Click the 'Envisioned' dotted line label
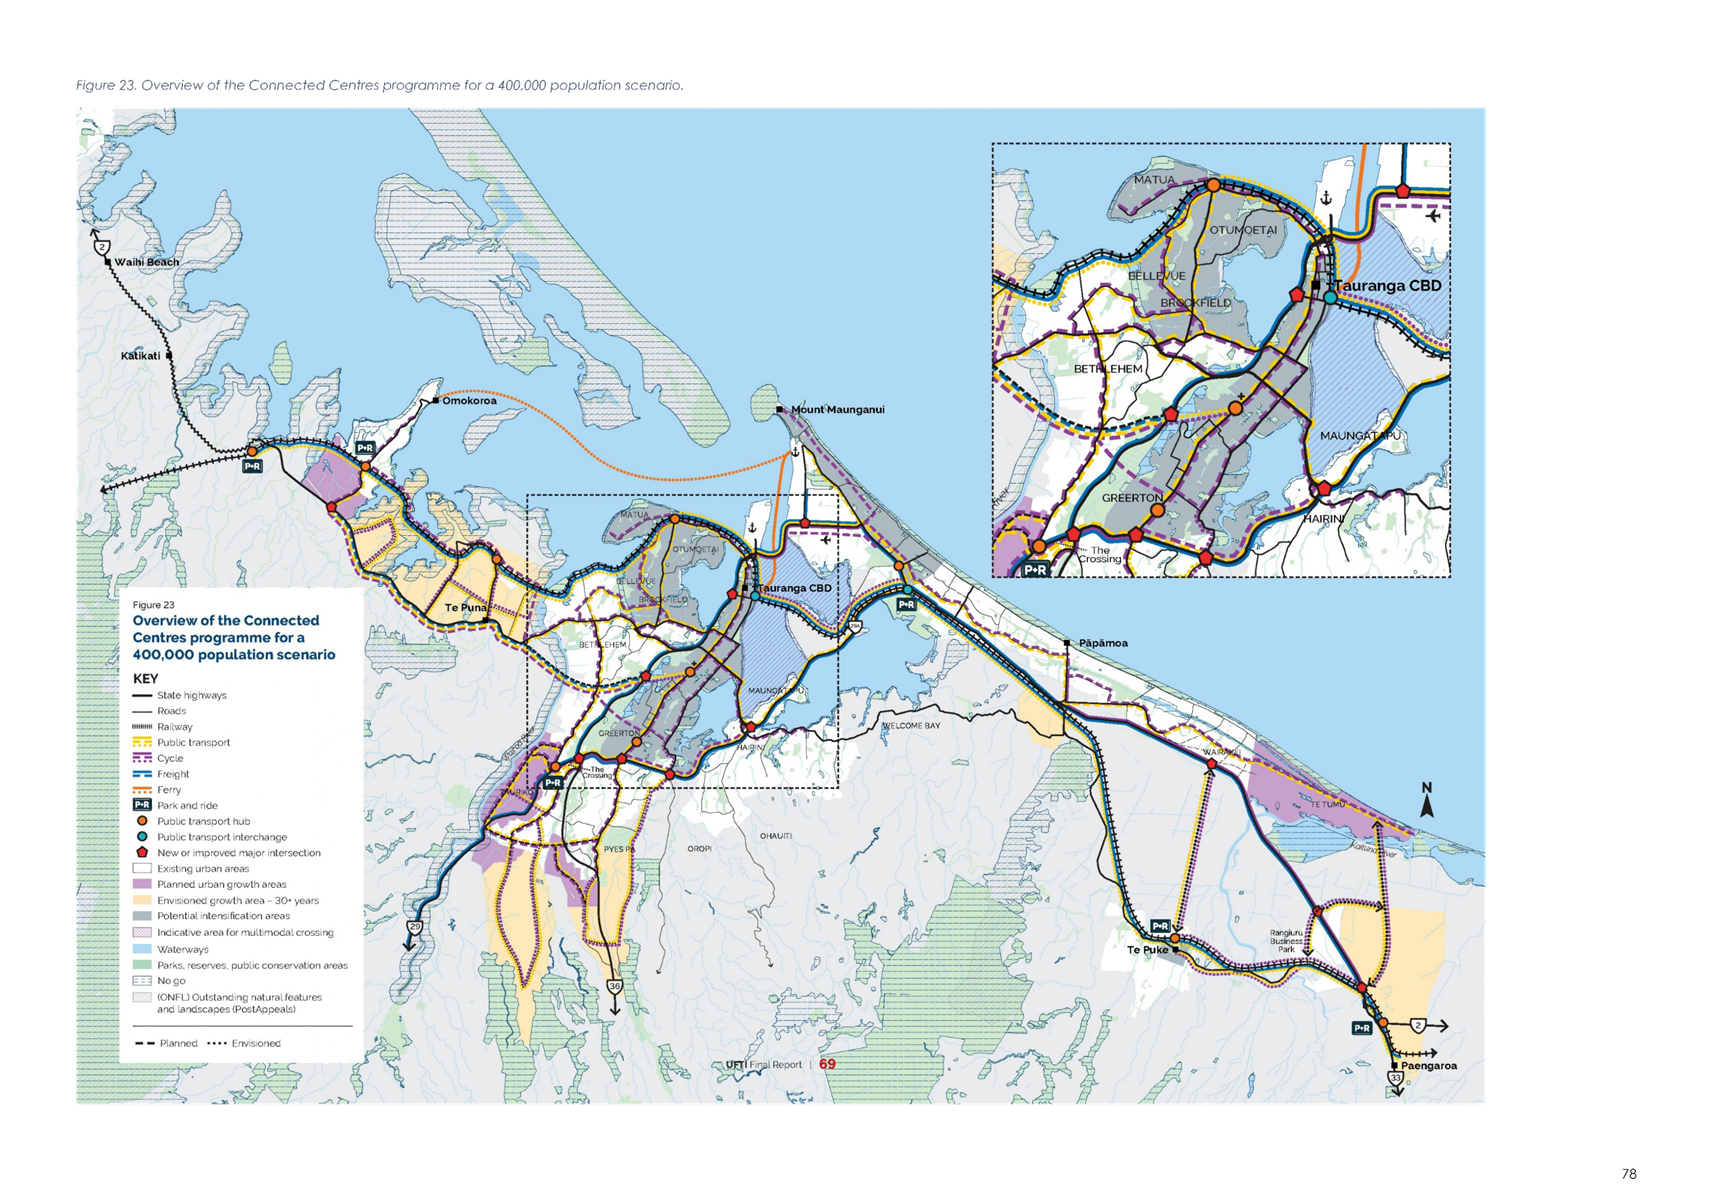The image size is (1713, 1194). tap(256, 1043)
